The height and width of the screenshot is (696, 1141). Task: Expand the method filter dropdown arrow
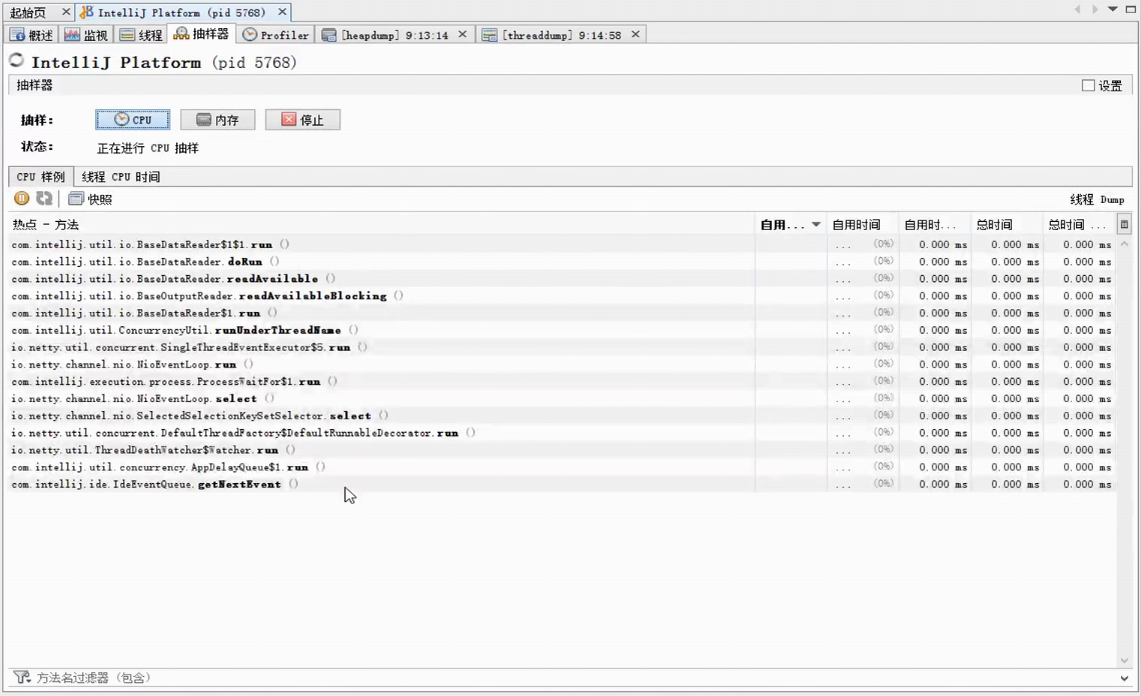click(1124, 678)
